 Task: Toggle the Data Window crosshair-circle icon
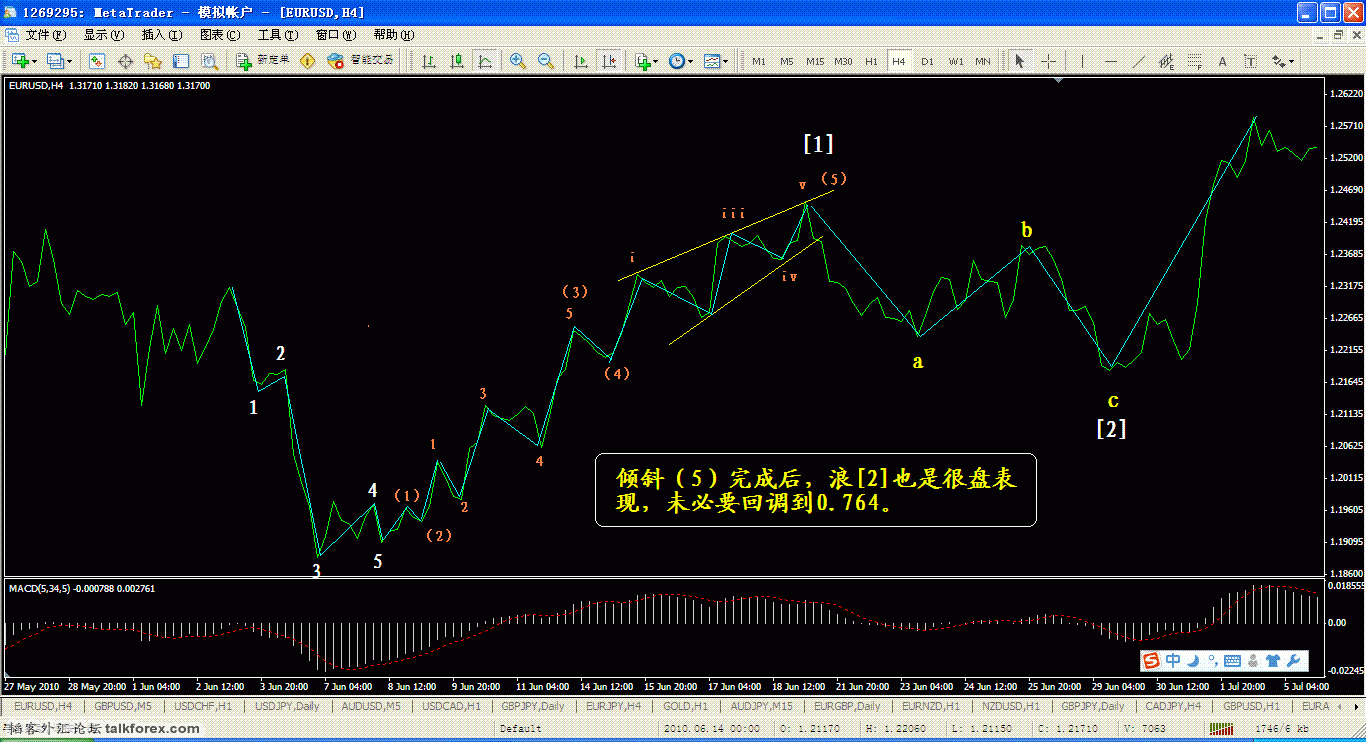(126, 61)
